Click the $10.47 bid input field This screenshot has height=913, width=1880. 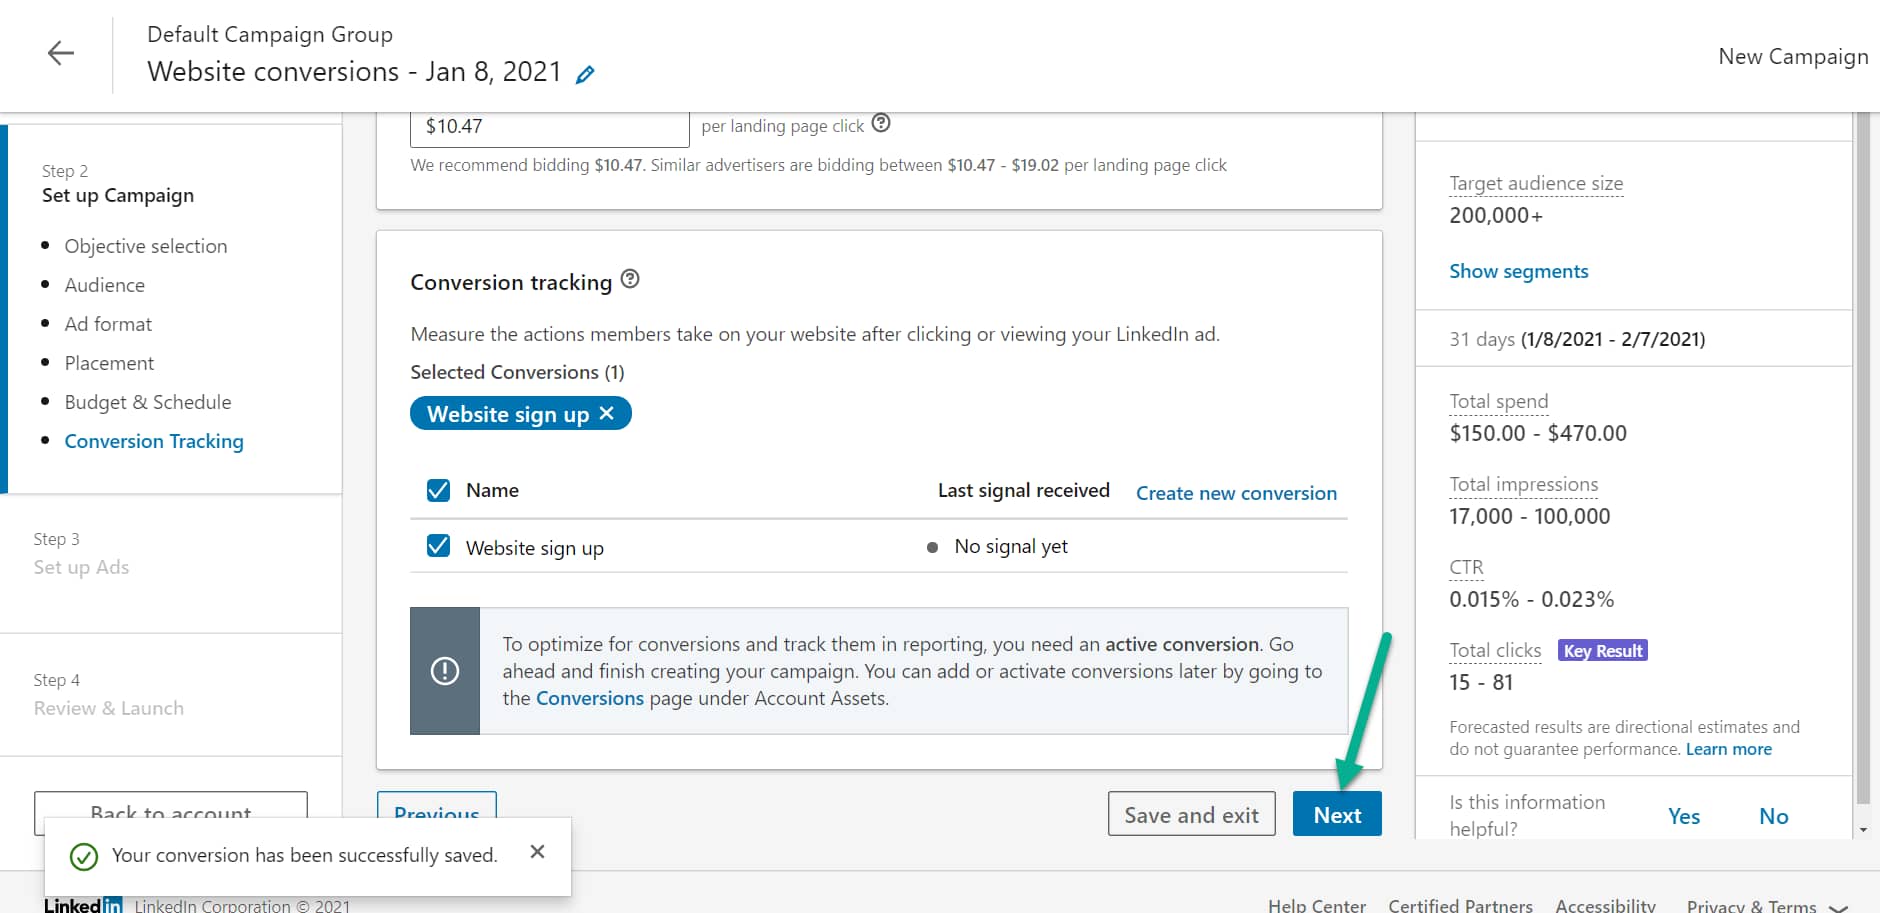tap(549, 127)
